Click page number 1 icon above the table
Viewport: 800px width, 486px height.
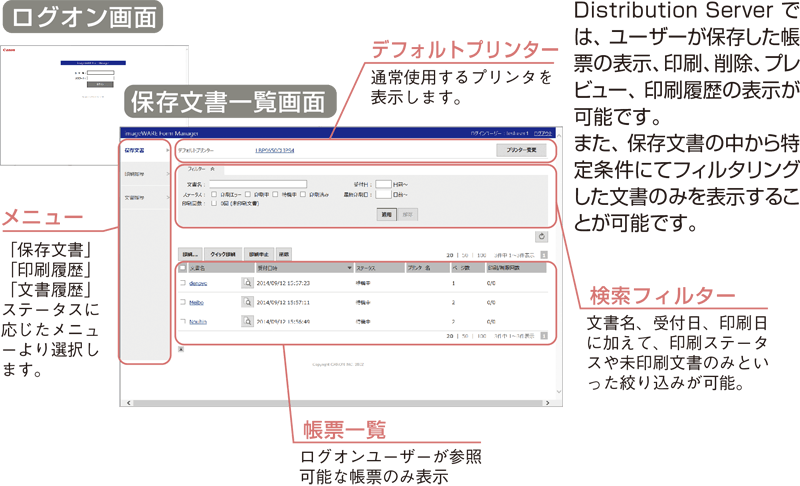coord(544,255)
